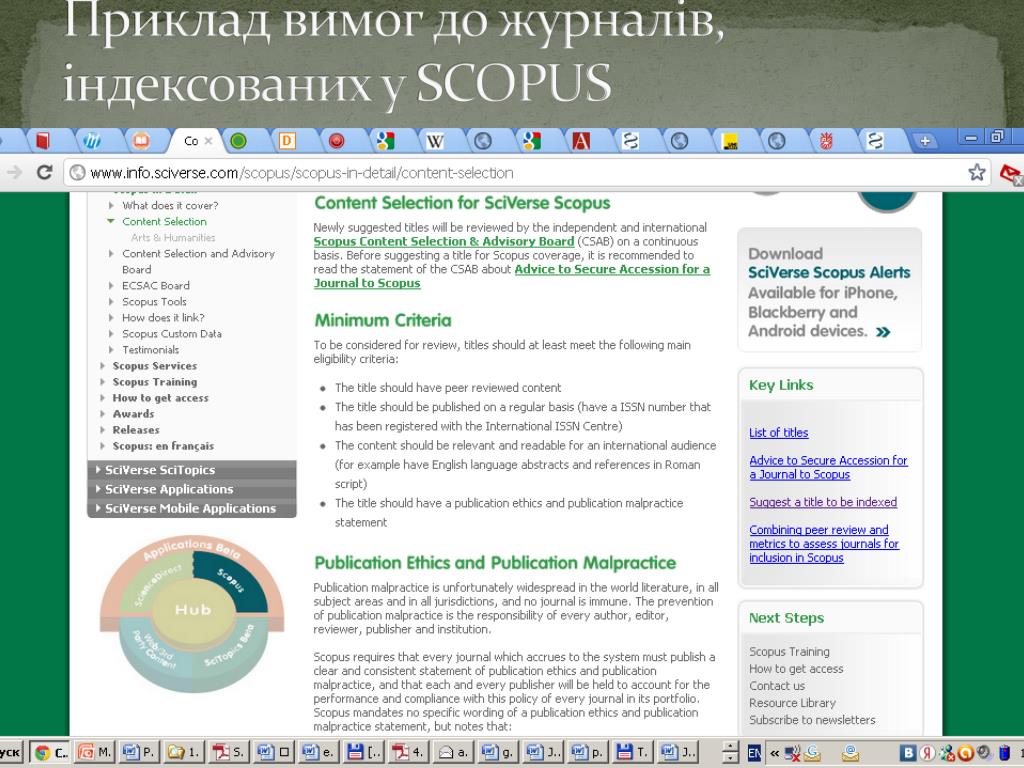
Task: Switch to the red circle icon tab
Action: [336, 140]
